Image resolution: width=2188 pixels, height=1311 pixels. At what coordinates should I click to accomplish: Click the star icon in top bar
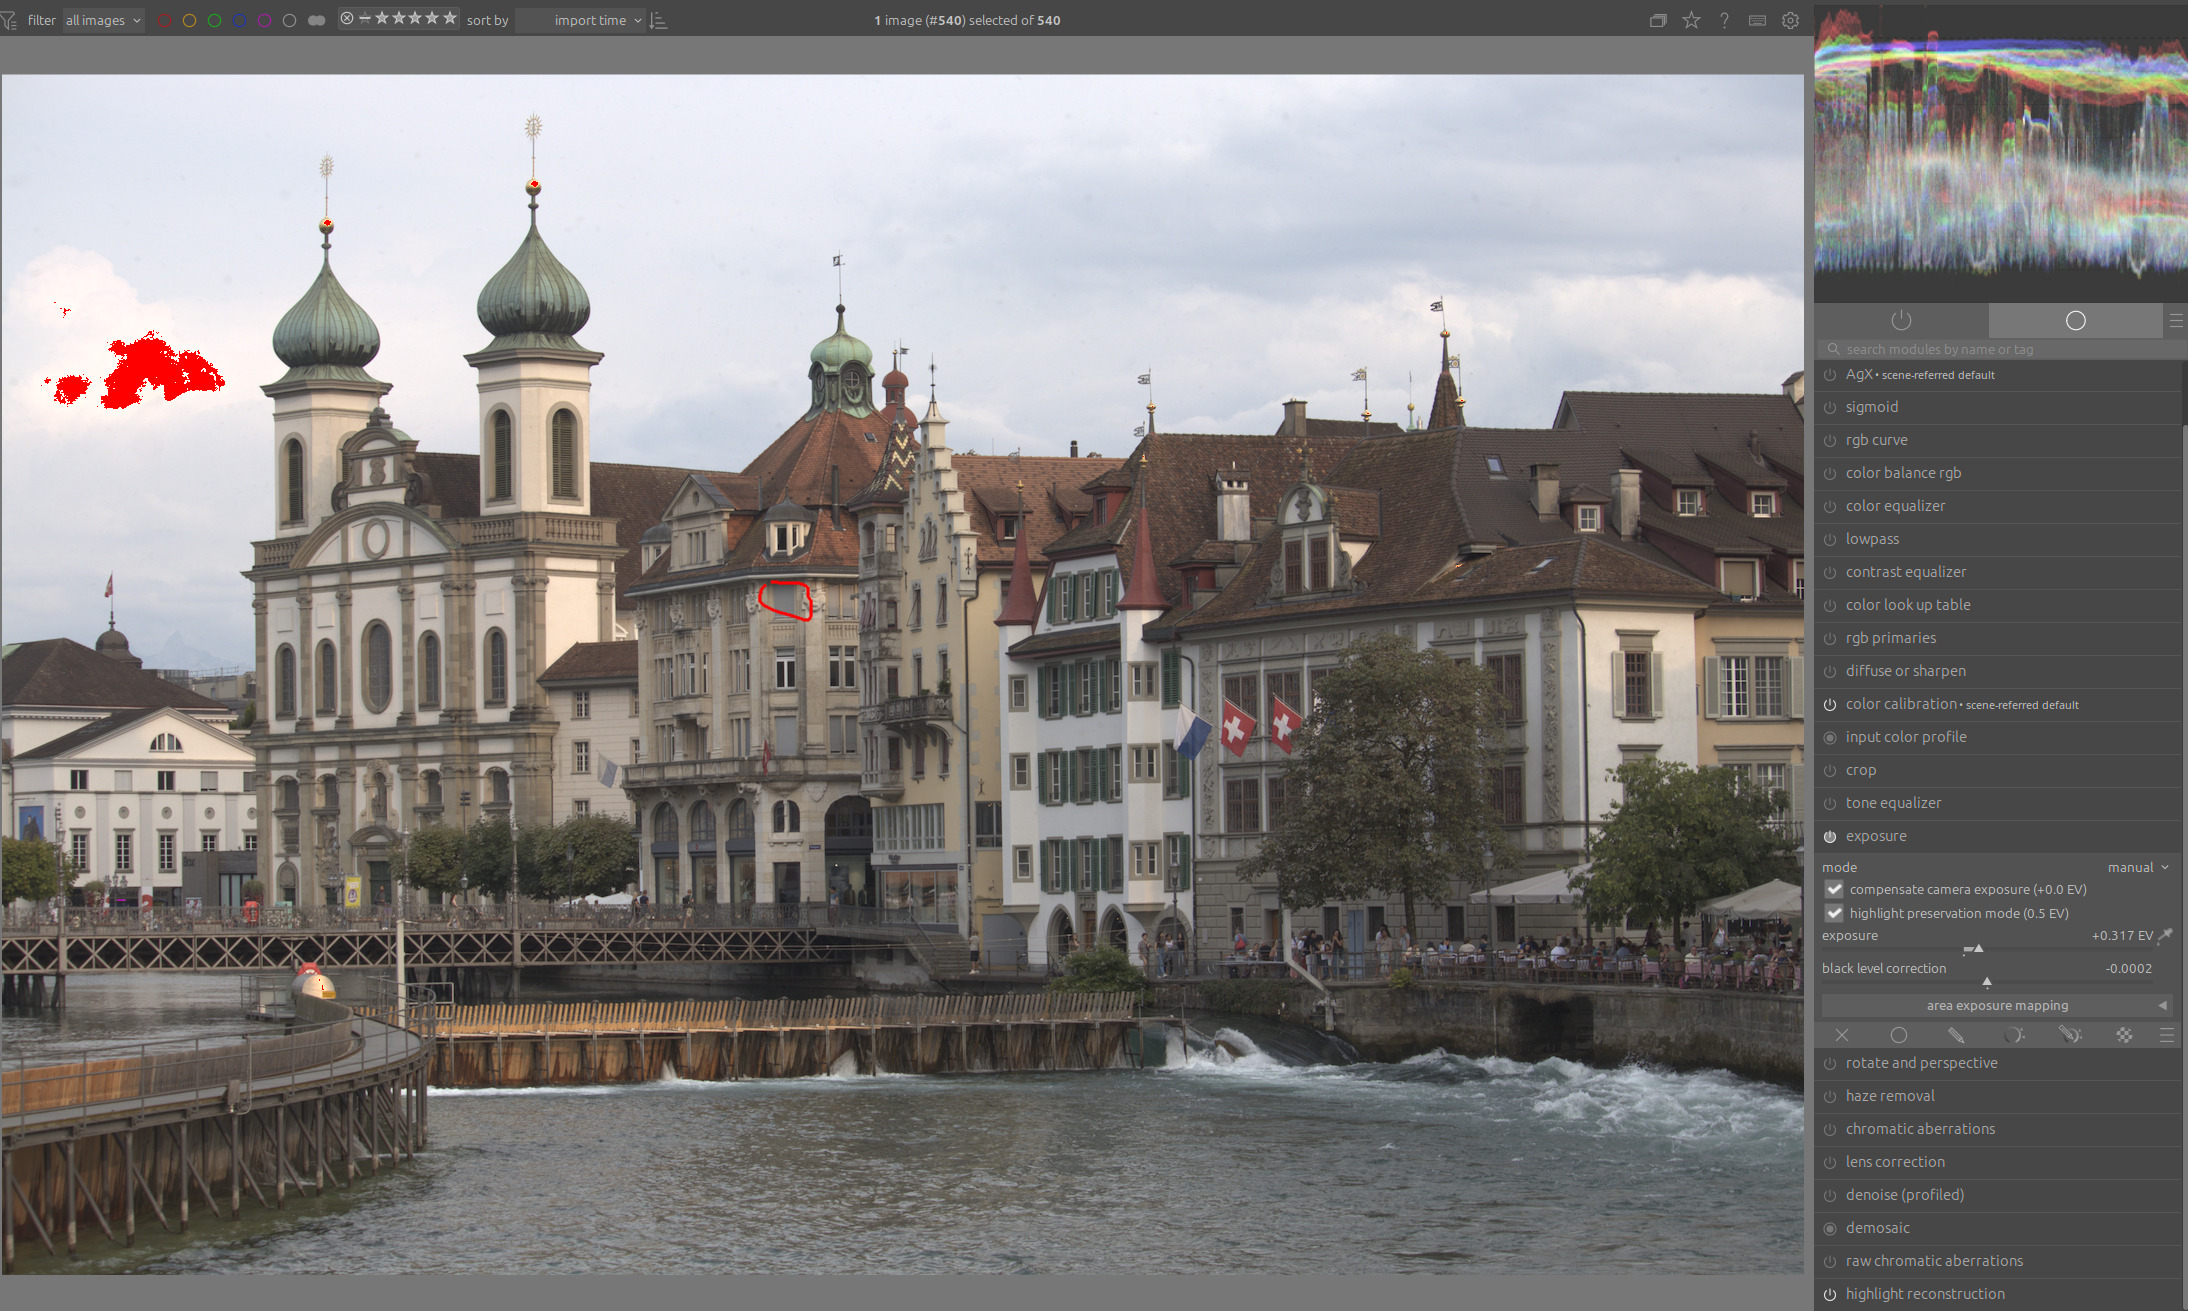coord(1691,20)
